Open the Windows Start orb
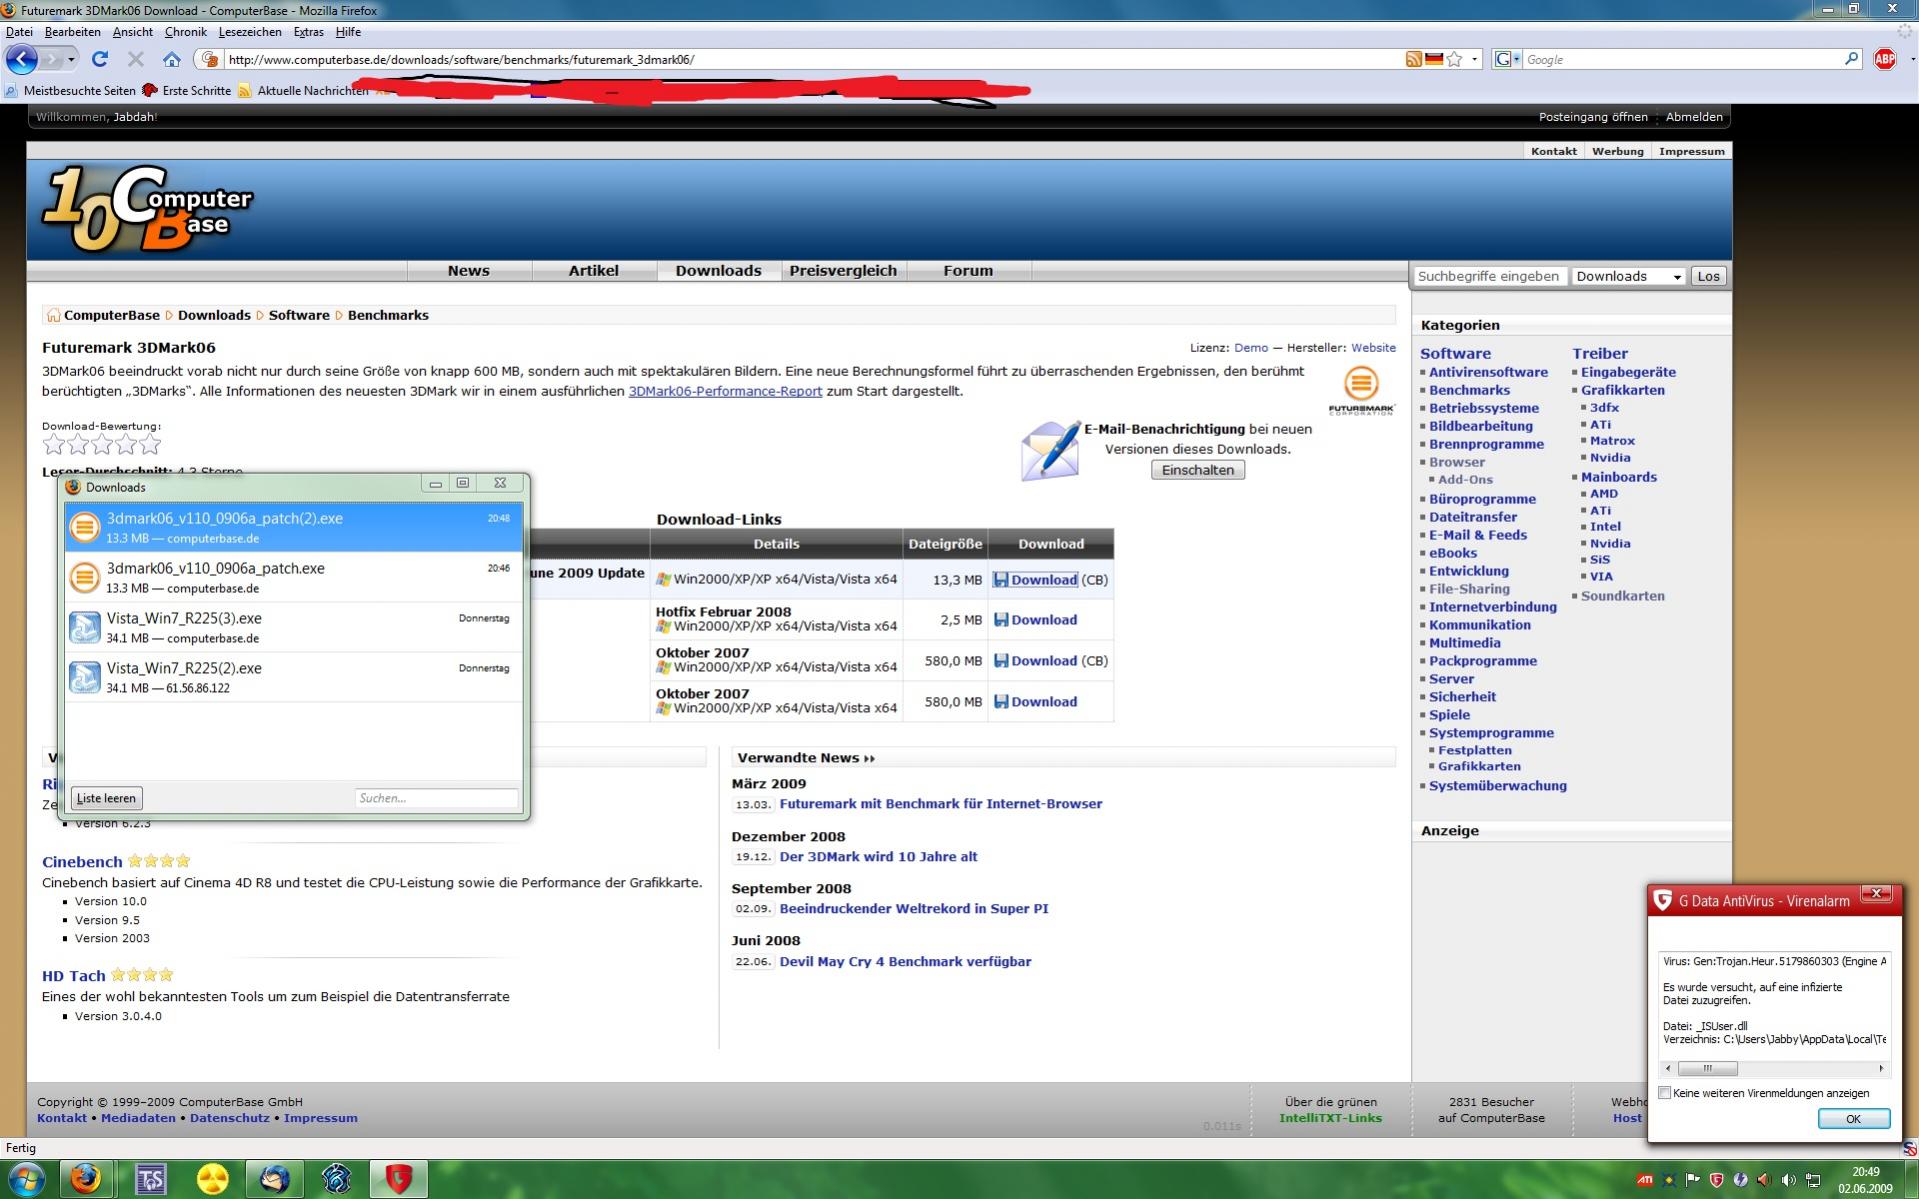This screenshot has height=1199, width=1919. coord(26,1179)
